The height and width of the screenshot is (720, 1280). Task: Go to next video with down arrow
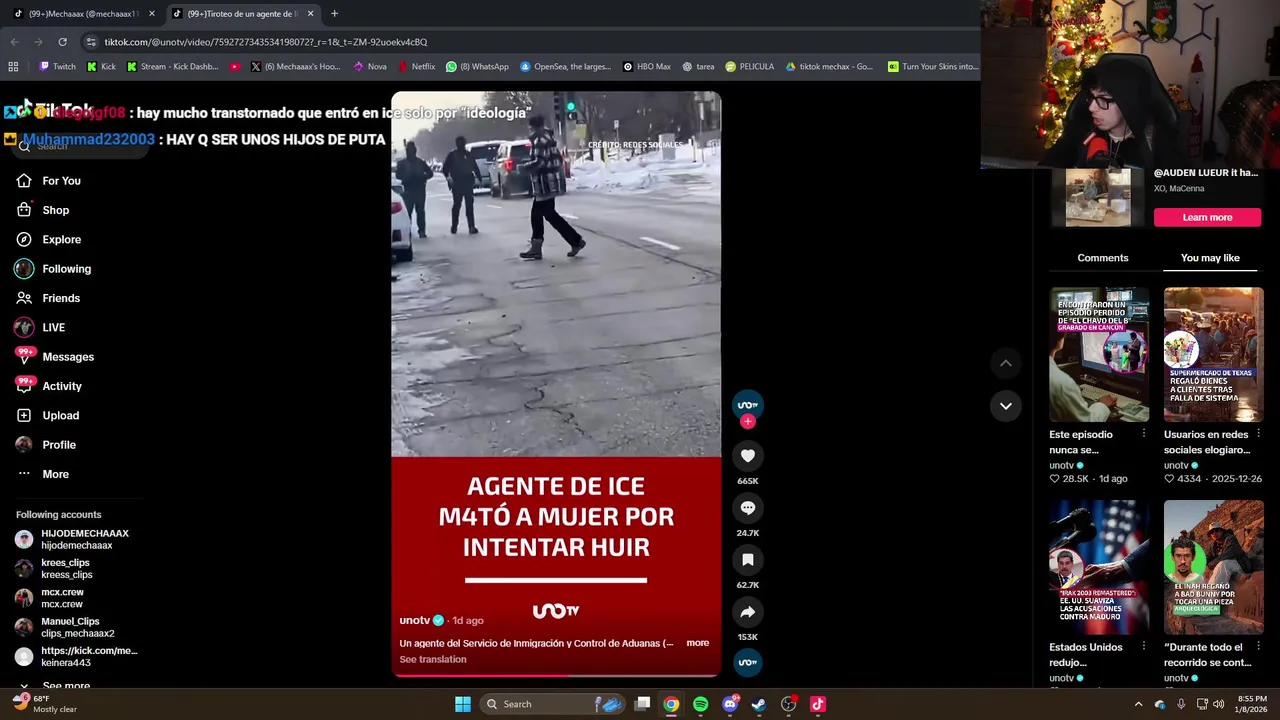click(x=1005, y=406)
